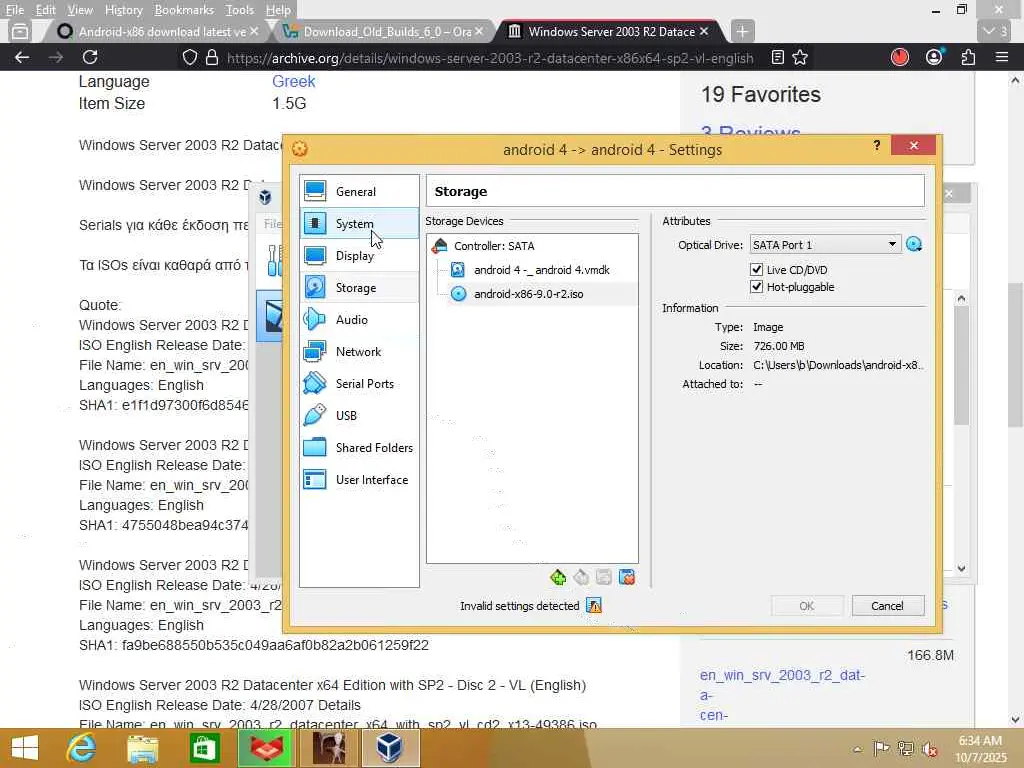Open the VirtualBox taskbar icon
The image size is (1024, 768).
click(389, 748)
